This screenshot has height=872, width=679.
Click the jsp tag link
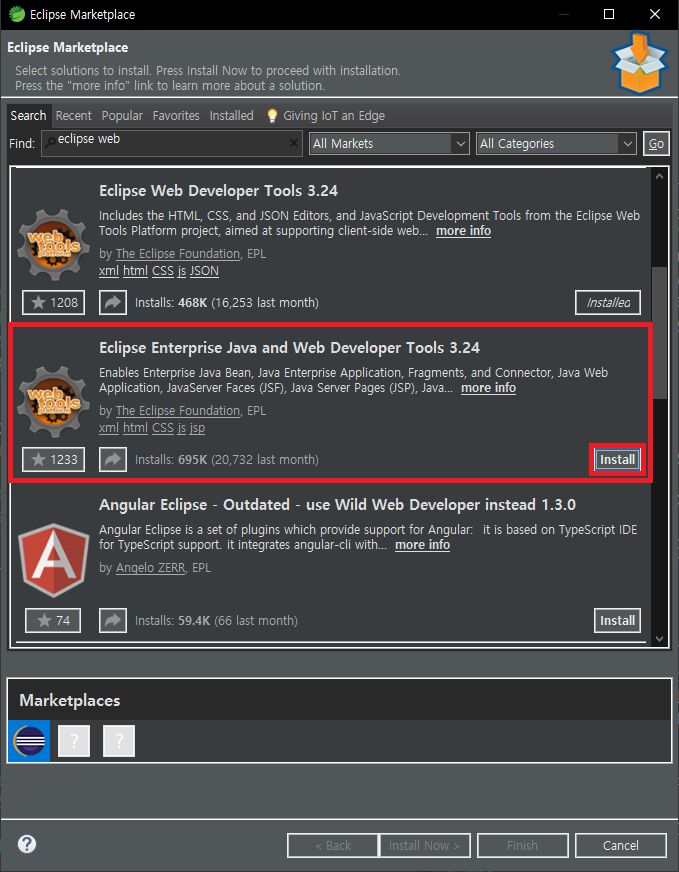point(197,428)
